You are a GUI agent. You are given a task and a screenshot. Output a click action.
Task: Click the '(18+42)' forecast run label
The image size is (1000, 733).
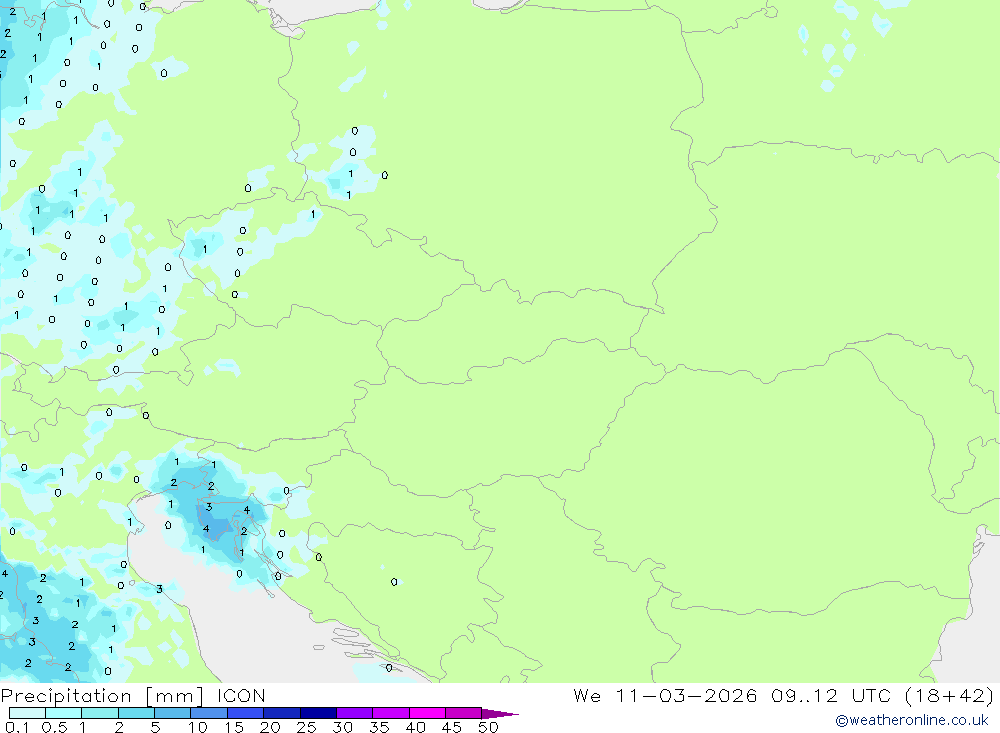(949, 695)
